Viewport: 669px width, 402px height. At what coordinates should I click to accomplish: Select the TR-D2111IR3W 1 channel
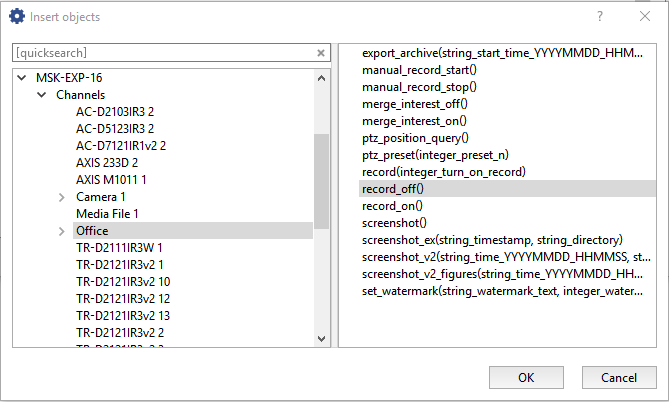click(119, 248)
